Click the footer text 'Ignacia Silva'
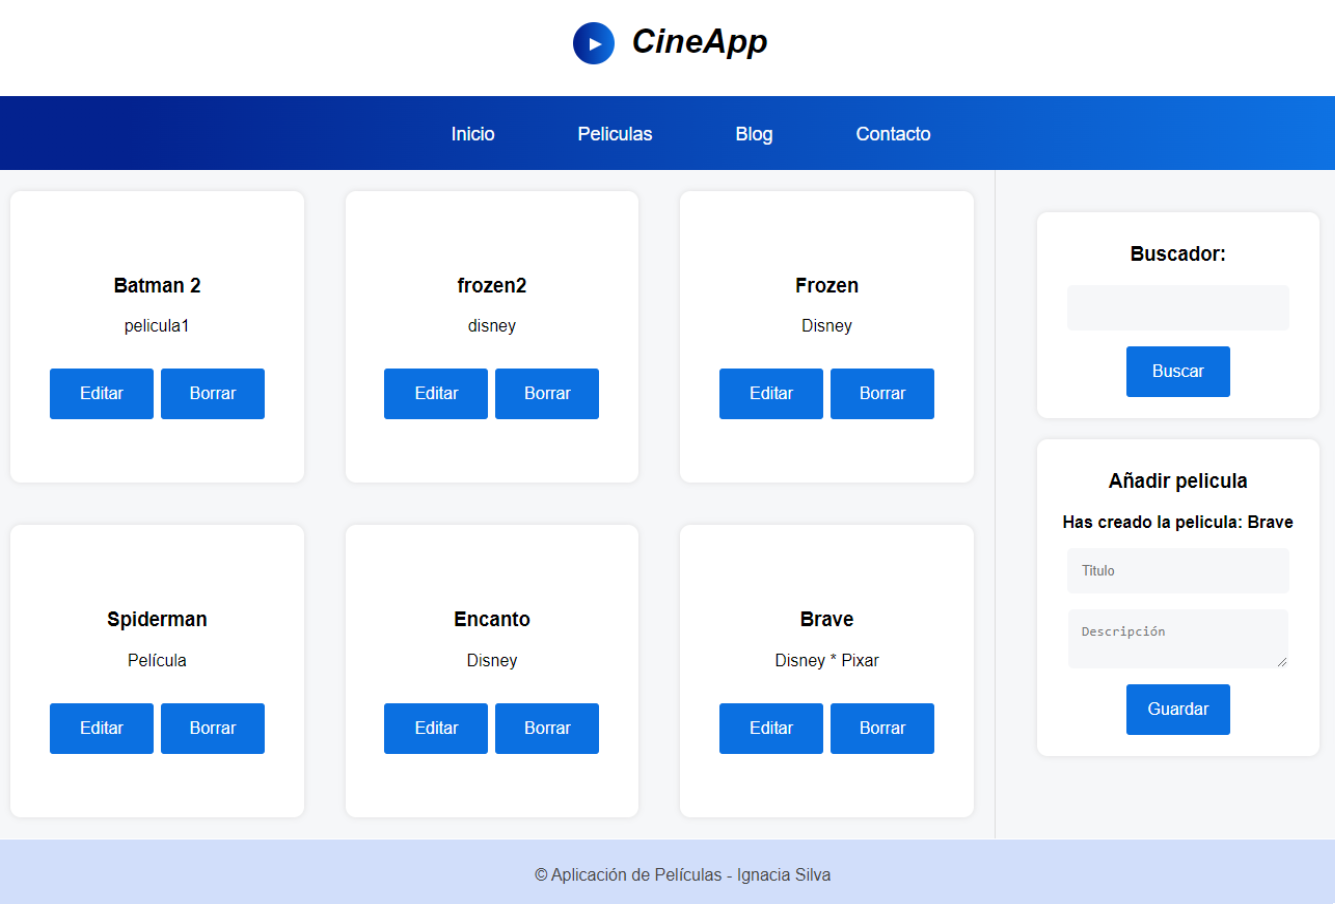Image resolution: width=1335 pixels, height=904 pixels. click(x=784, y=875)
